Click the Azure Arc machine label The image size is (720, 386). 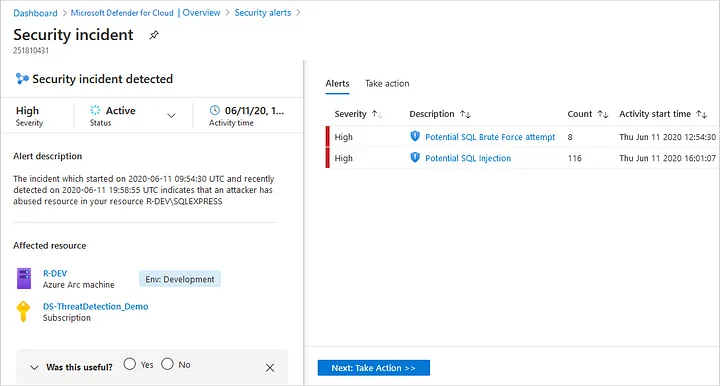(x=79, y=285)
